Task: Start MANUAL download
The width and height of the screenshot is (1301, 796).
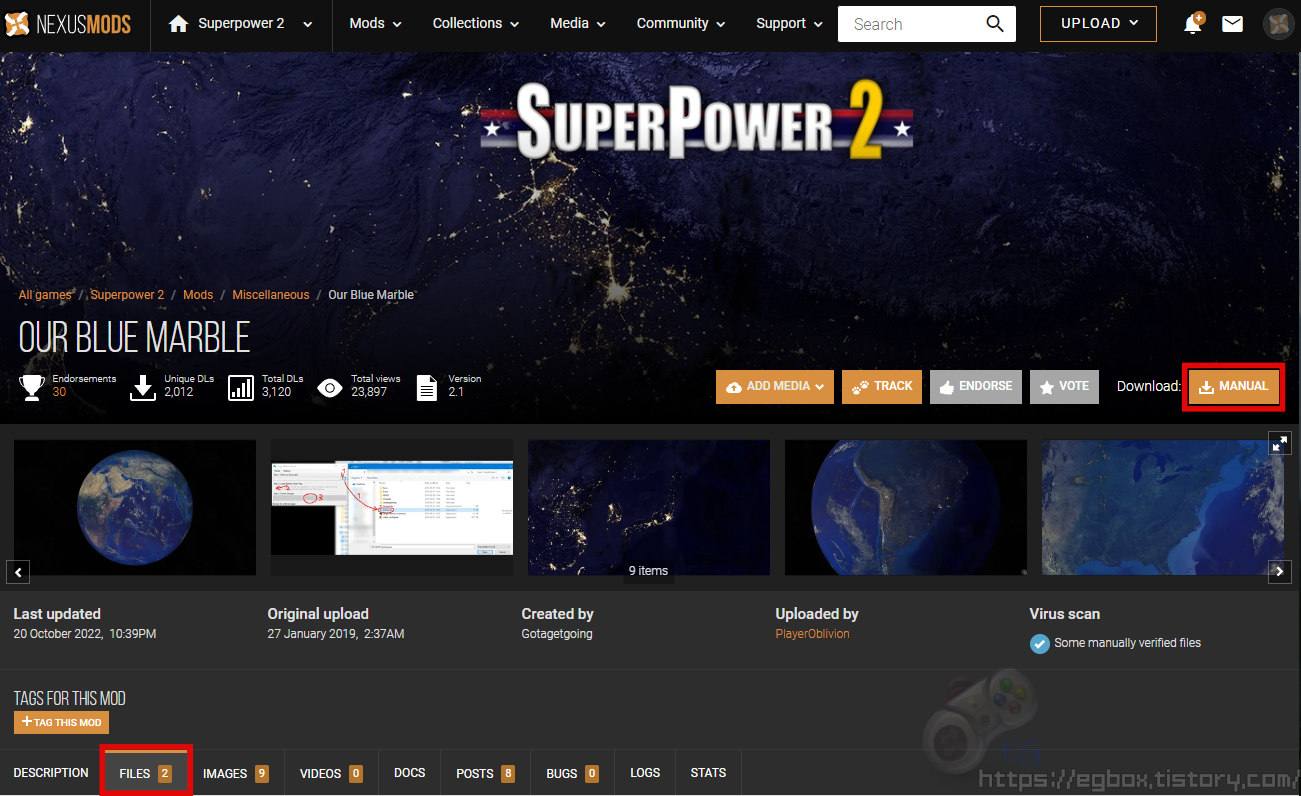Action: [x=1233, y=387]
